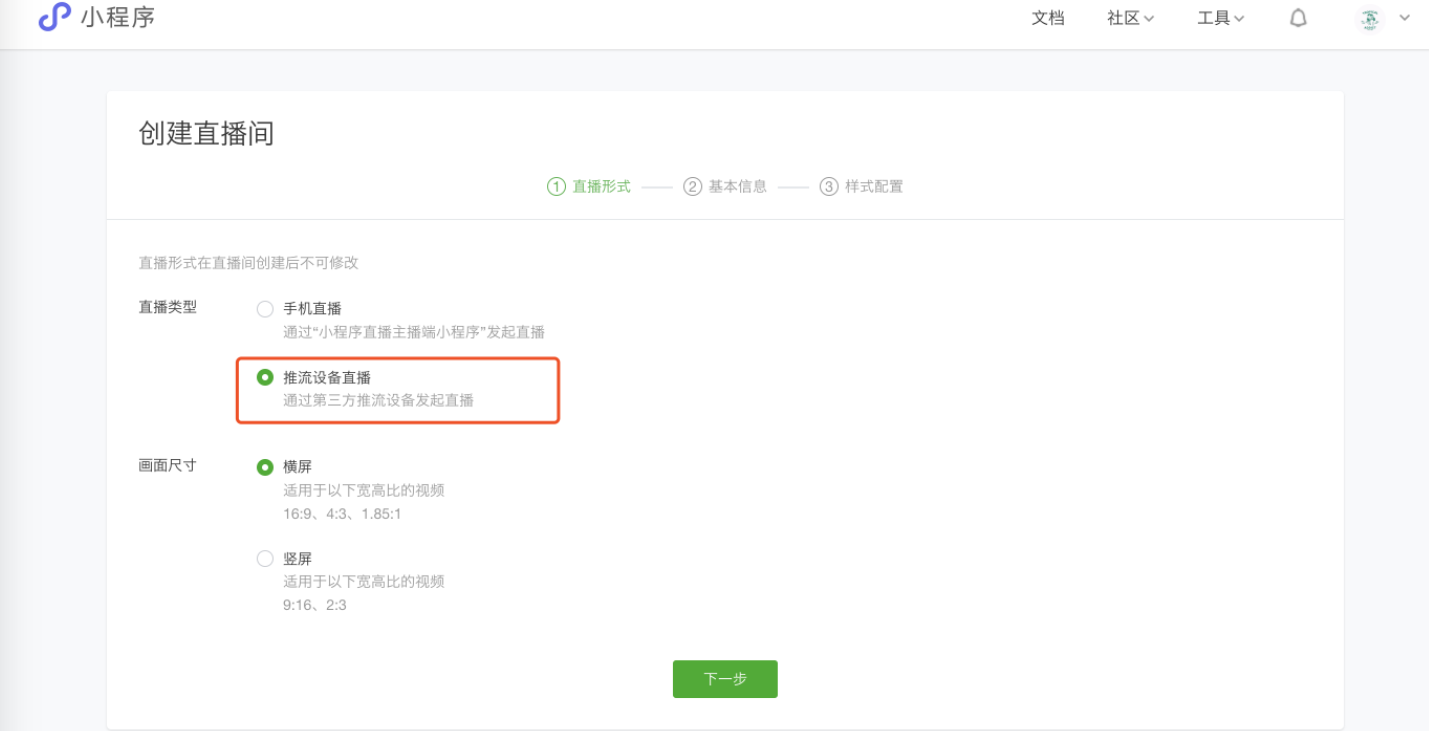This screenshot has width=1429, height=731.
Task: Click the user avatar icon
Action: [x=1370, y=18]
